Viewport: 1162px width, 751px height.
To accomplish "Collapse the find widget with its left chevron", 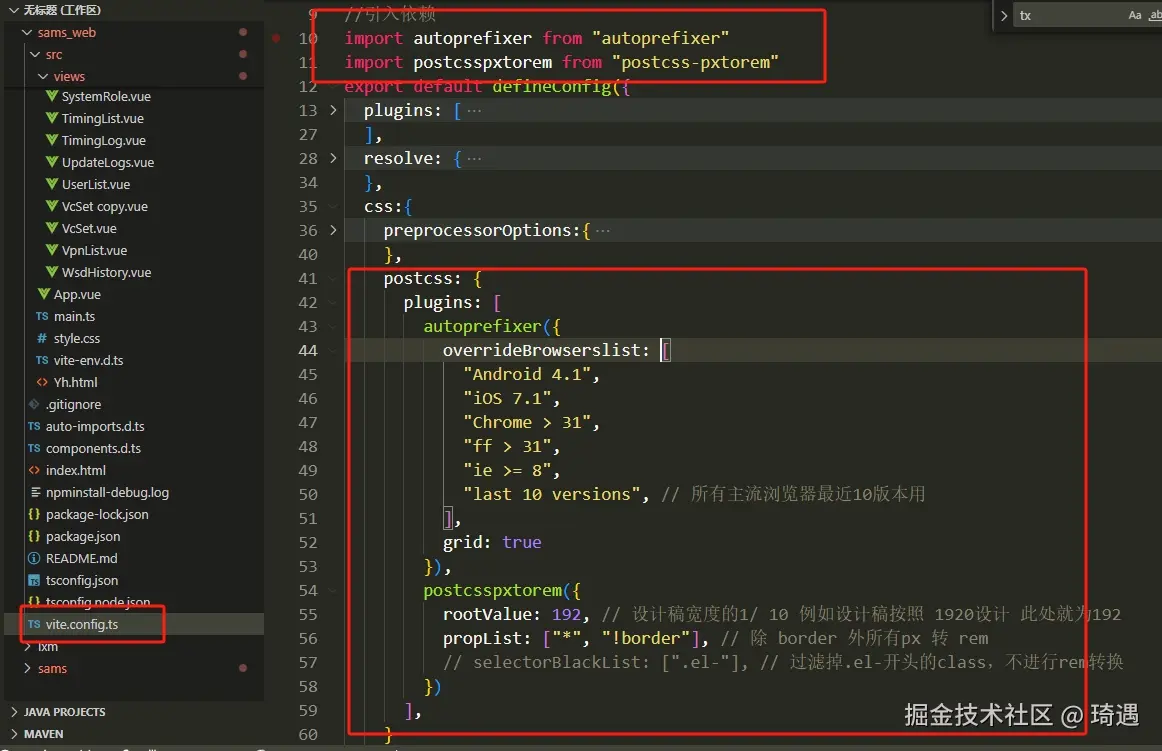I will click(x=1002, y=15).
